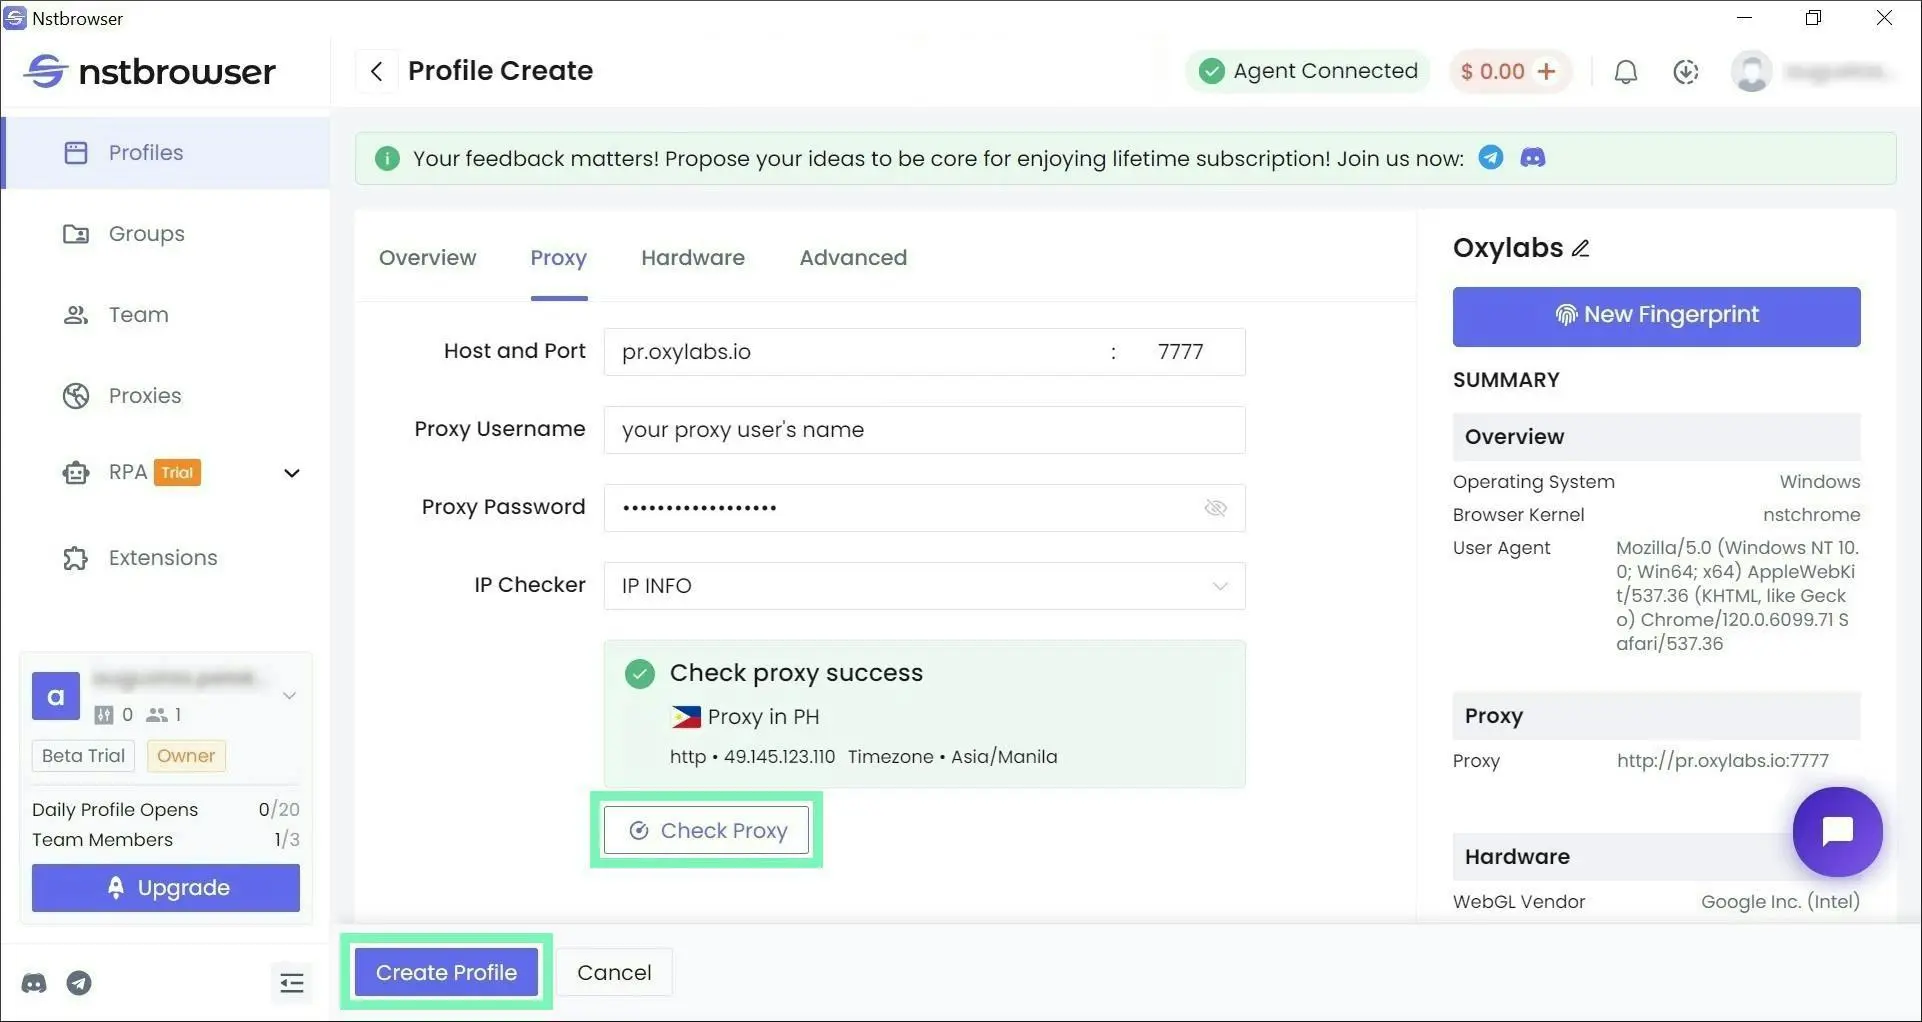1922x1022 pixels.
Task: Go back using the arrow beside Profile Create
Action: (x=377, y=71)
